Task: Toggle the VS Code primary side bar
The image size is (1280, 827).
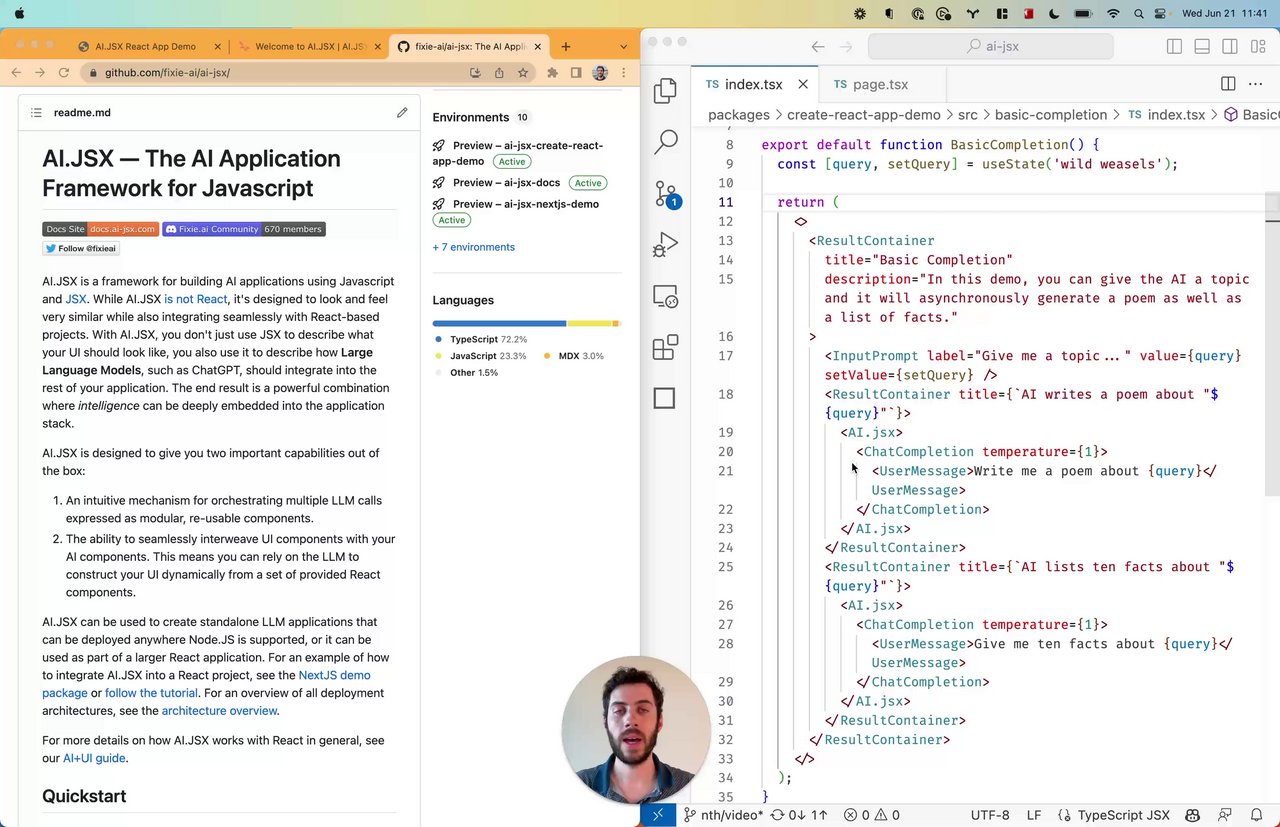Action: click(x=1174, y=46)
